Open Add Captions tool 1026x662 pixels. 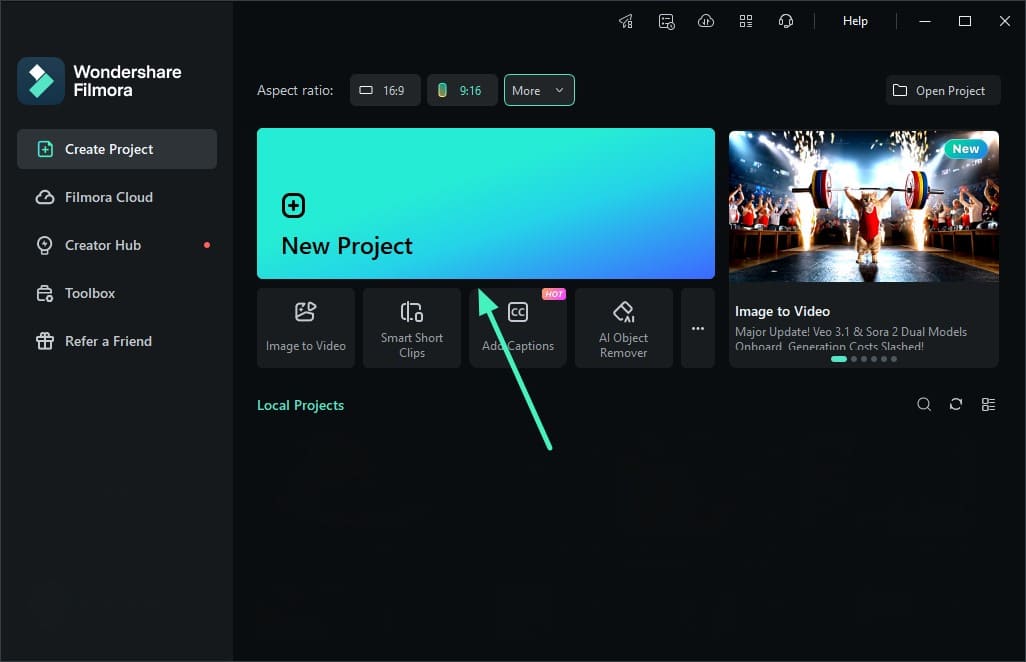[518, 327]
